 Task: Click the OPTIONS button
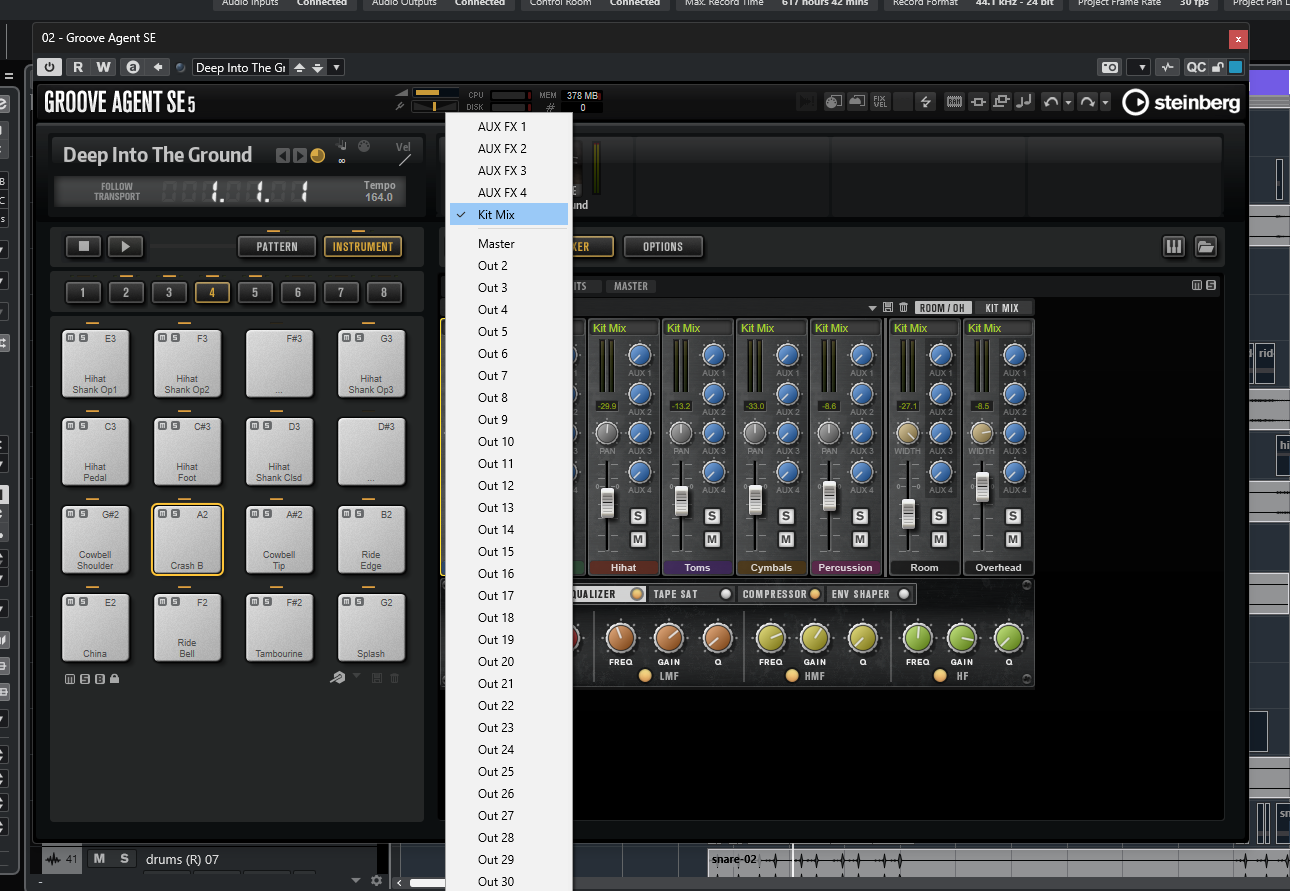pos(663,247)
